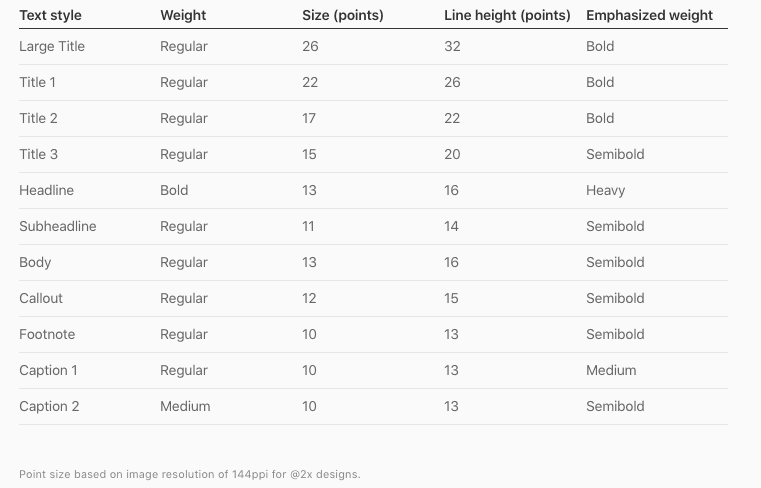Click the Title 2 row label

click(x=38, y=118)
